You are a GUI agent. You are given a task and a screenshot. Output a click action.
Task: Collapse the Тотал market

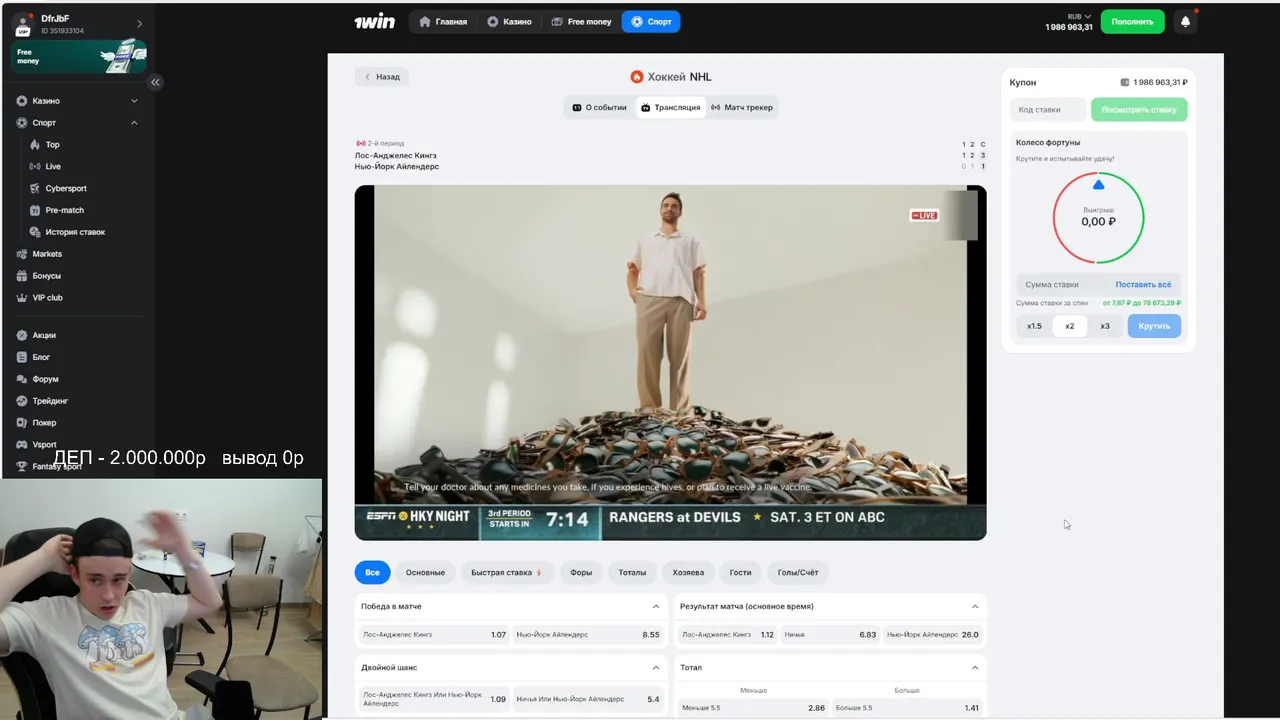pyautogui.click(x=975, y=667)
